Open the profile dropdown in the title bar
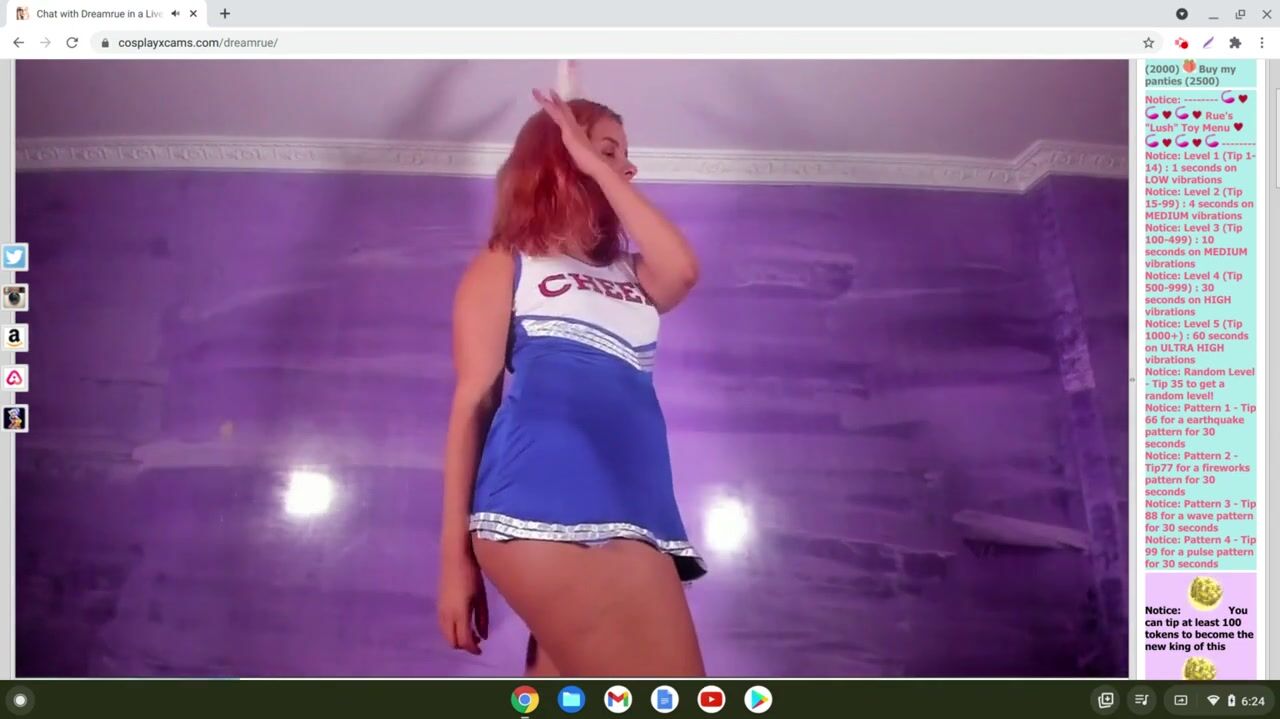The height and width of the screenshot is (719, 1280). point(1181,14)
